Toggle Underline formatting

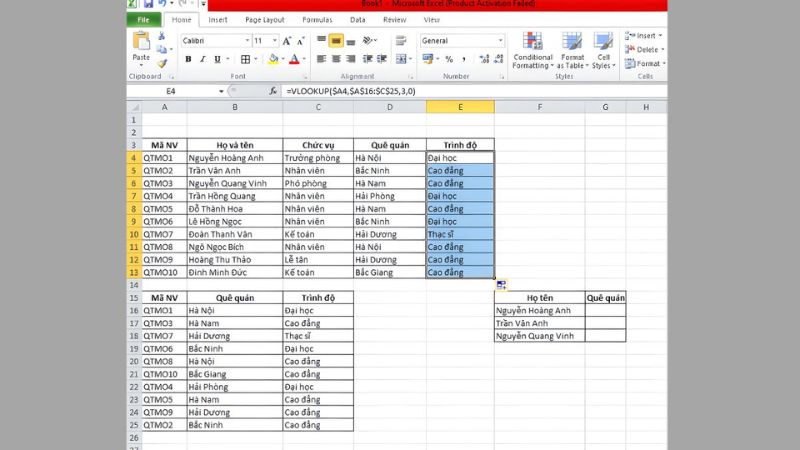tap(217, 59)
